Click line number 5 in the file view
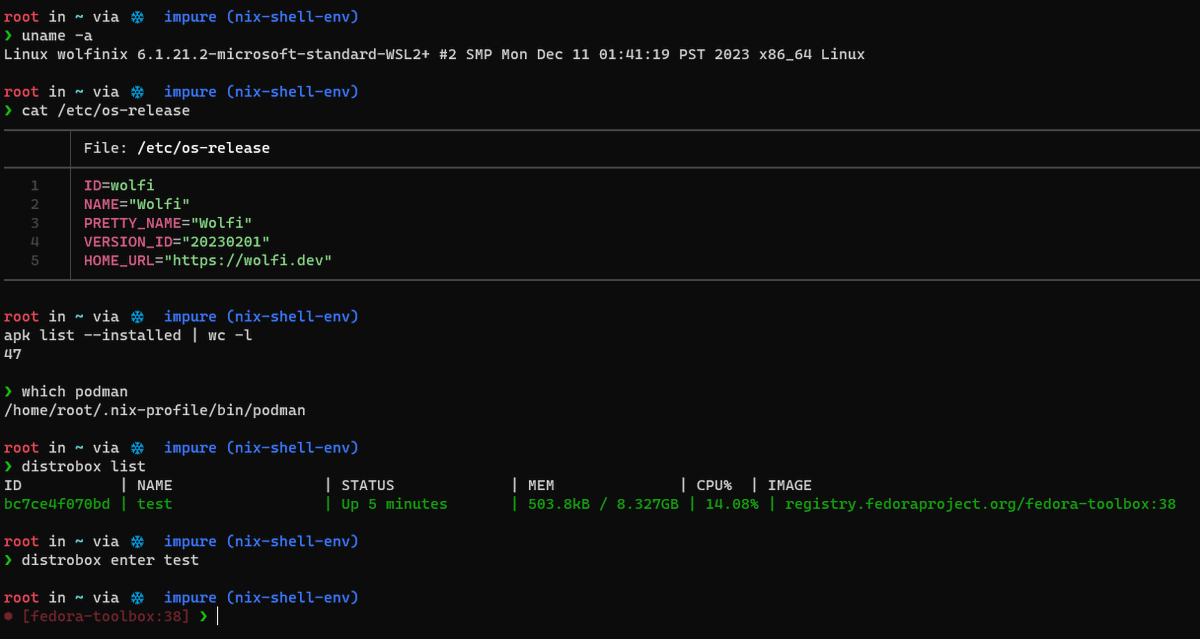The width and height of the screenshot is (1200, 639). [35, 261]
